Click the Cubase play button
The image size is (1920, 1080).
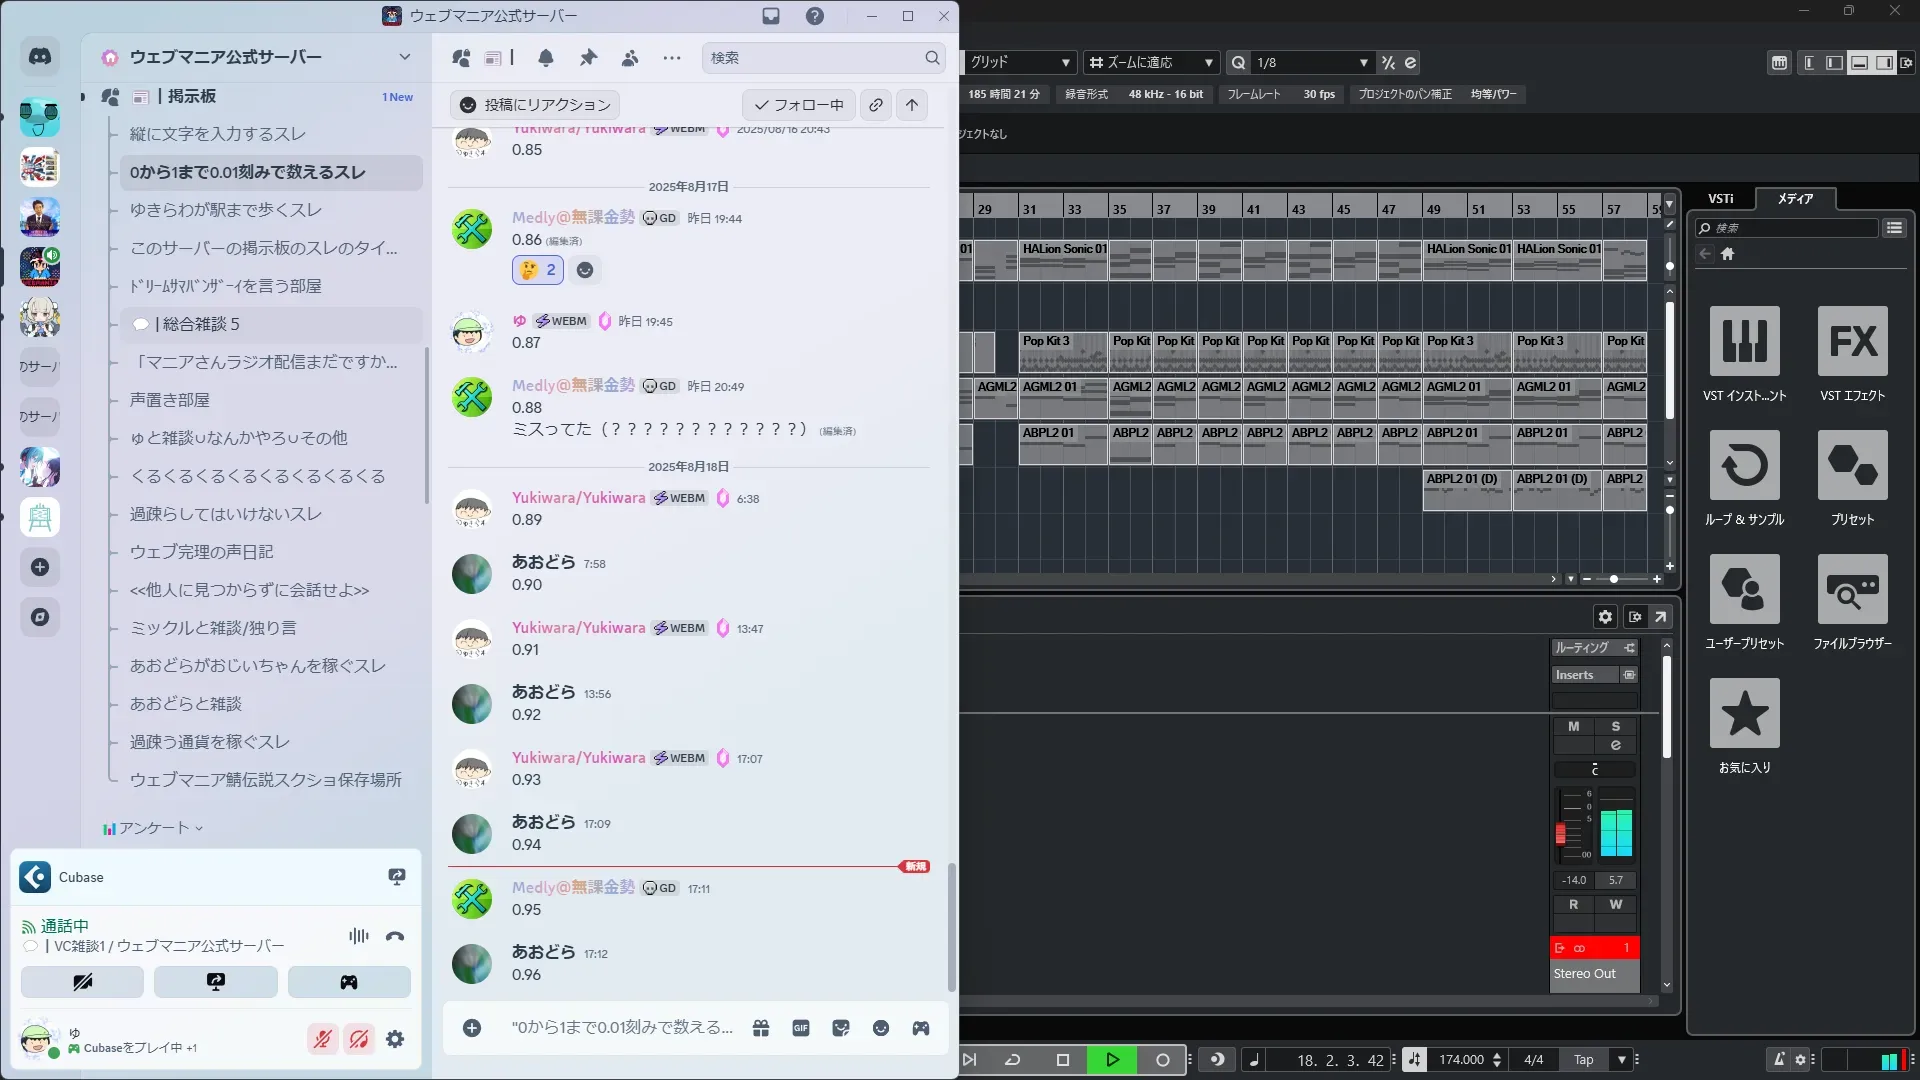tap(1112, 1060)
